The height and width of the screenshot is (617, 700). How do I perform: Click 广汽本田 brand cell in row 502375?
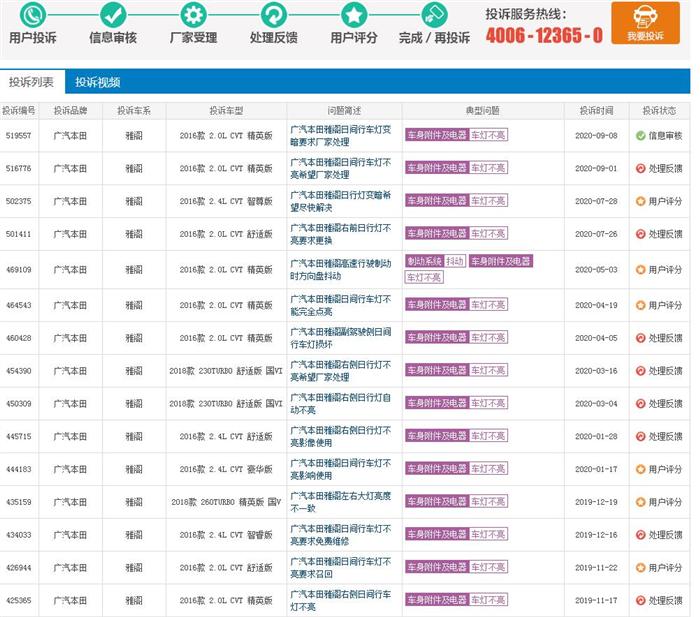pyautogui.click(x=70, y=201)
